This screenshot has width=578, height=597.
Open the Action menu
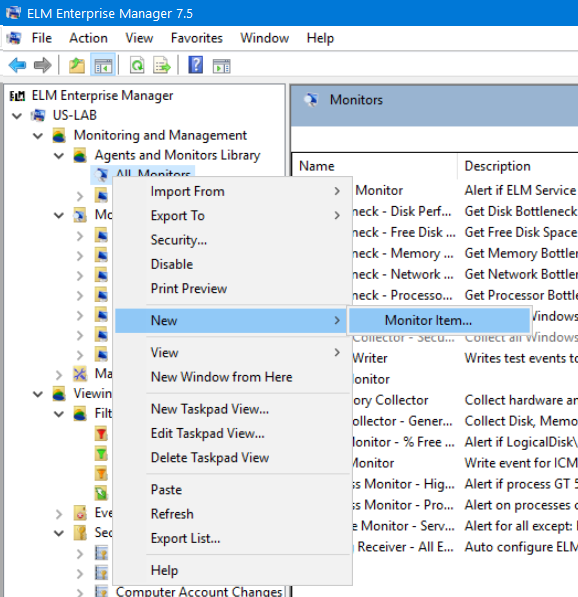click(x=88, y=38)
